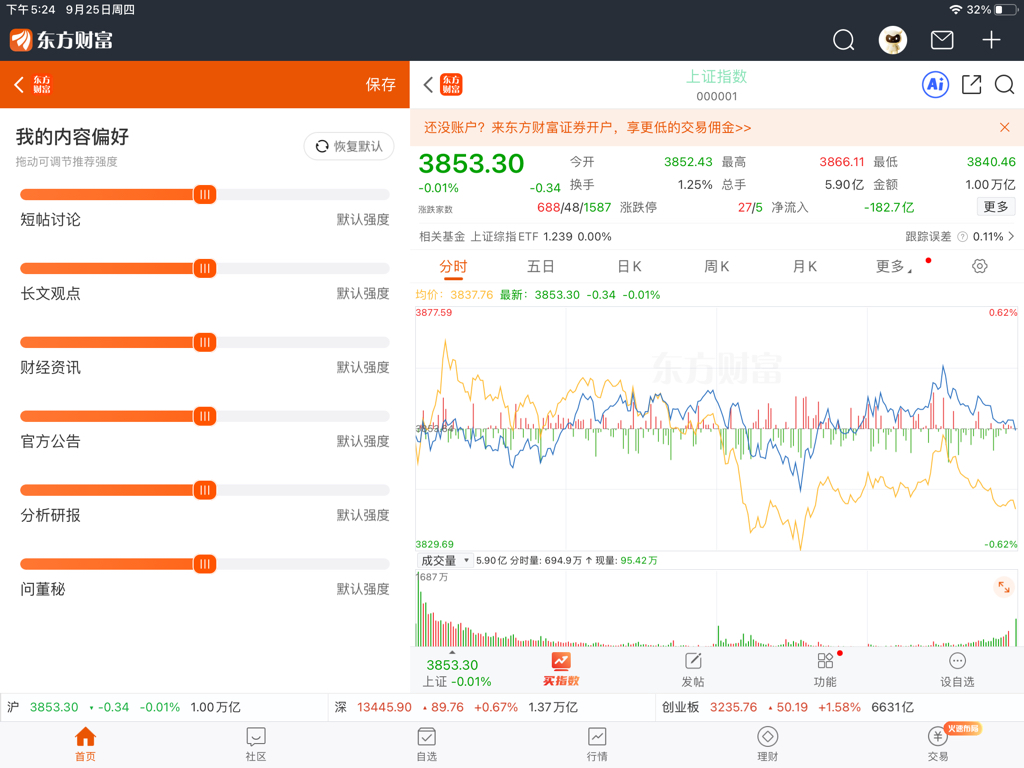
Task: Go back from the content preferences panel
Action: tap(19, 84)
